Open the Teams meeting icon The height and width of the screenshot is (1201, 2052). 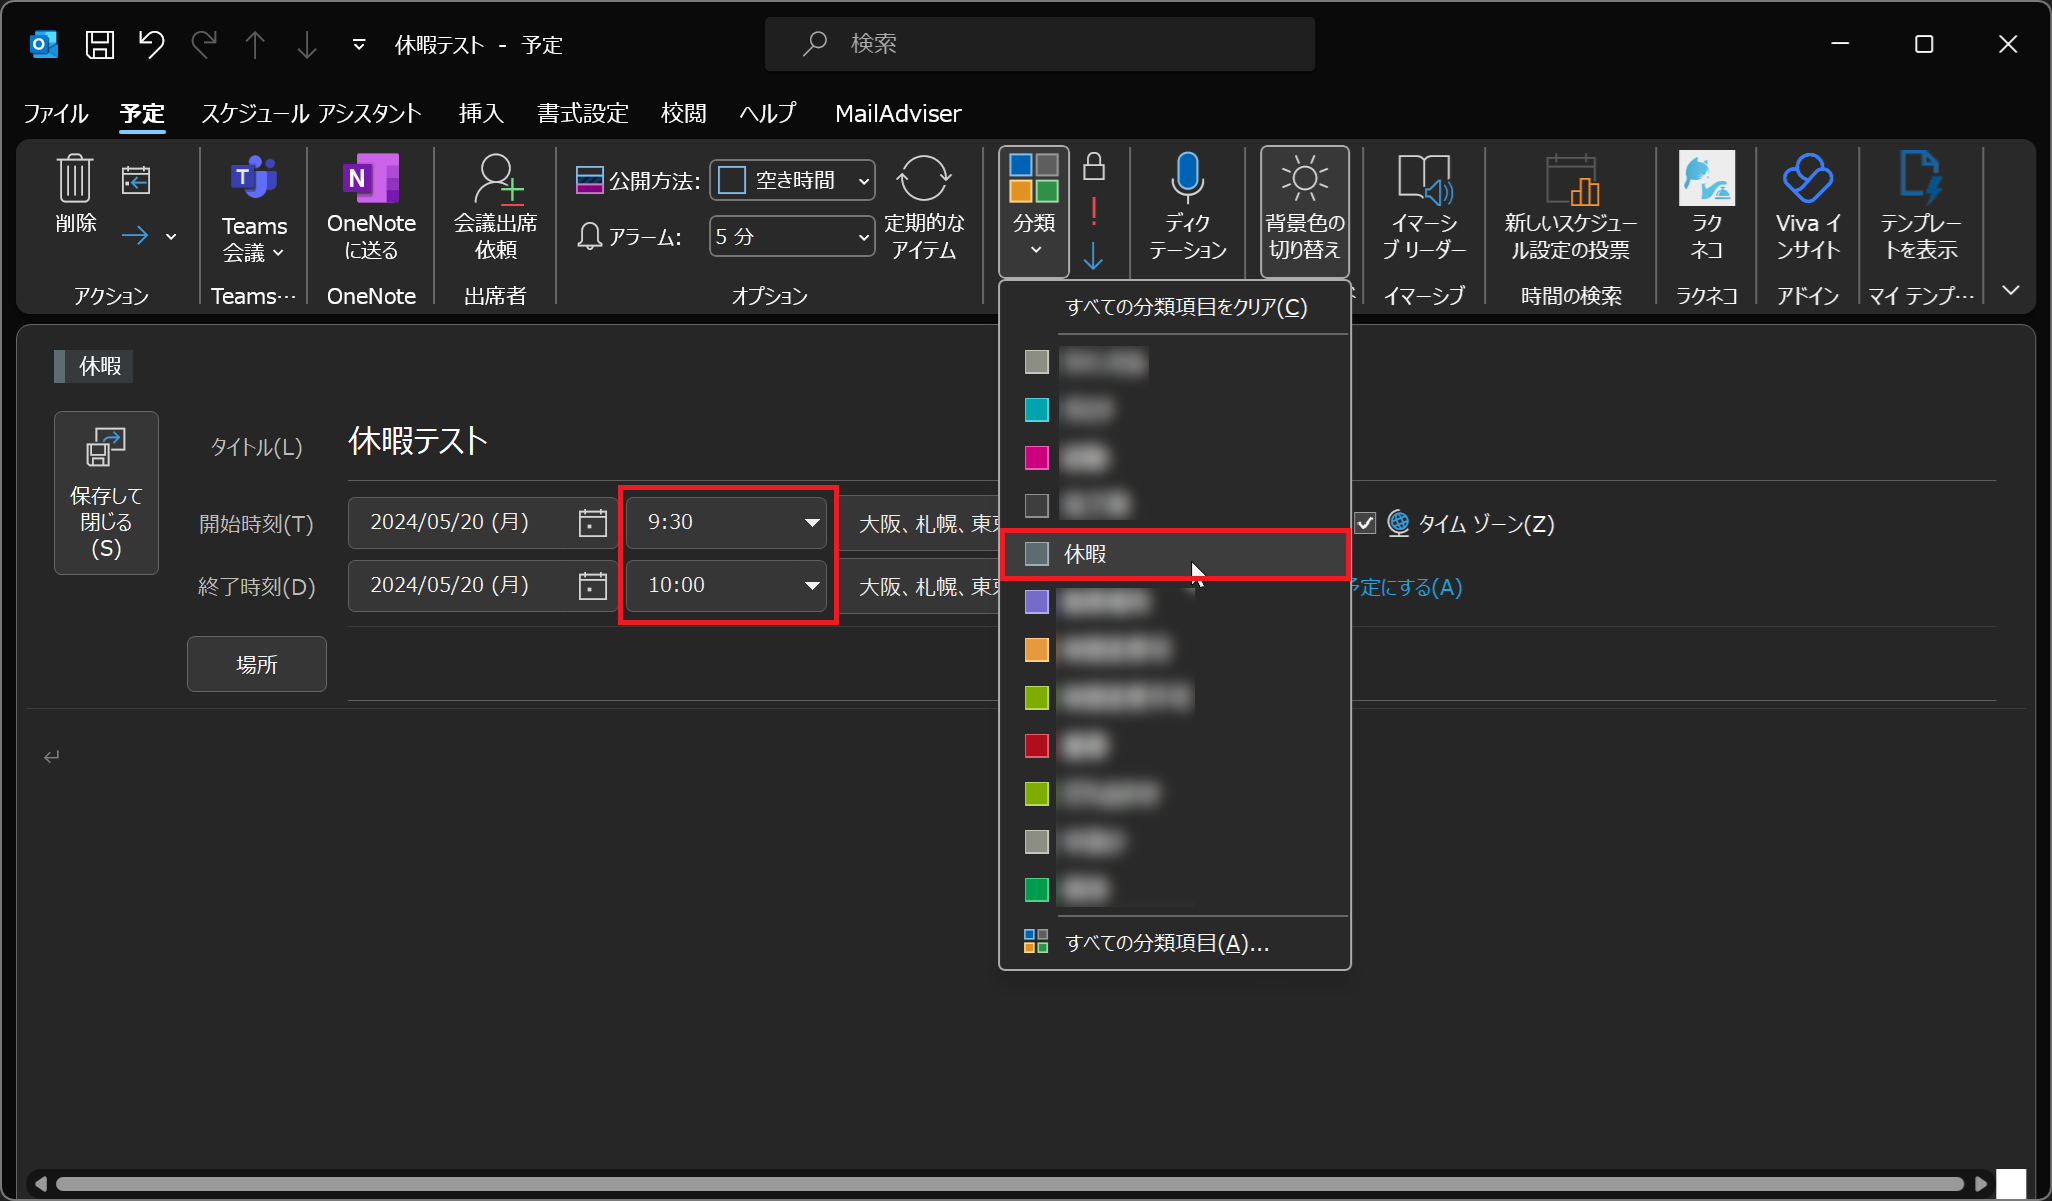click(x=254, y=178)
